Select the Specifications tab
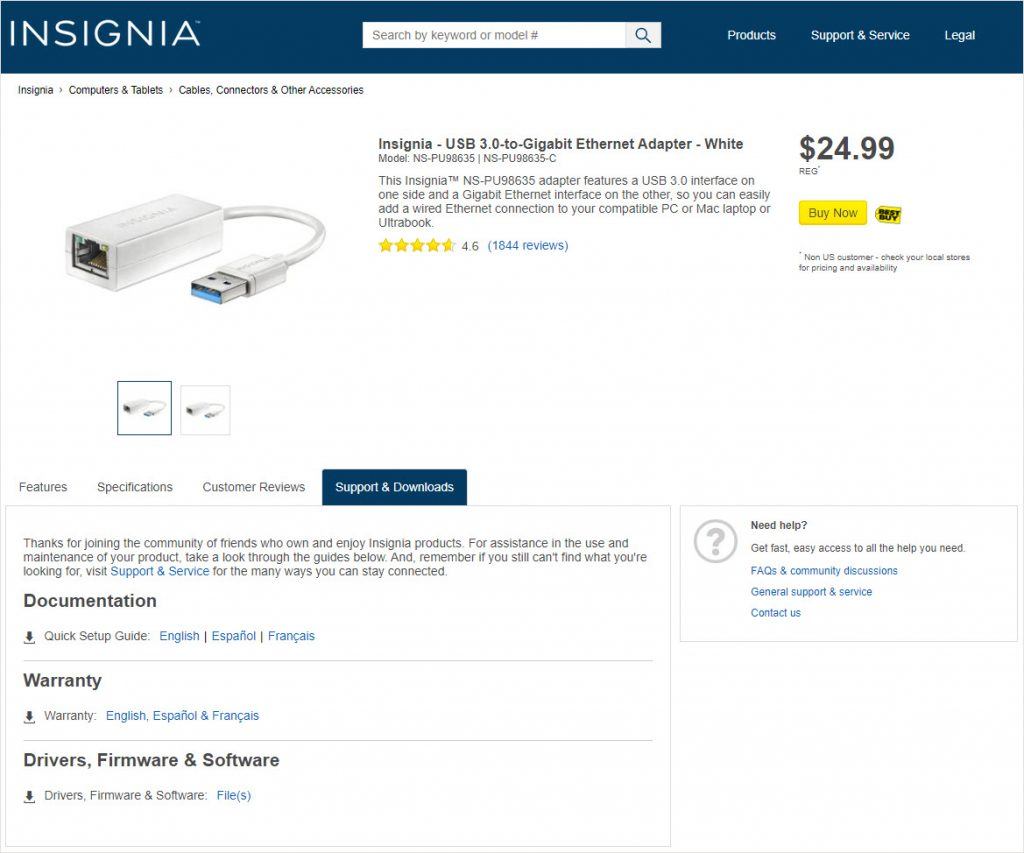1024x853 pixels. tap(134, 487)
